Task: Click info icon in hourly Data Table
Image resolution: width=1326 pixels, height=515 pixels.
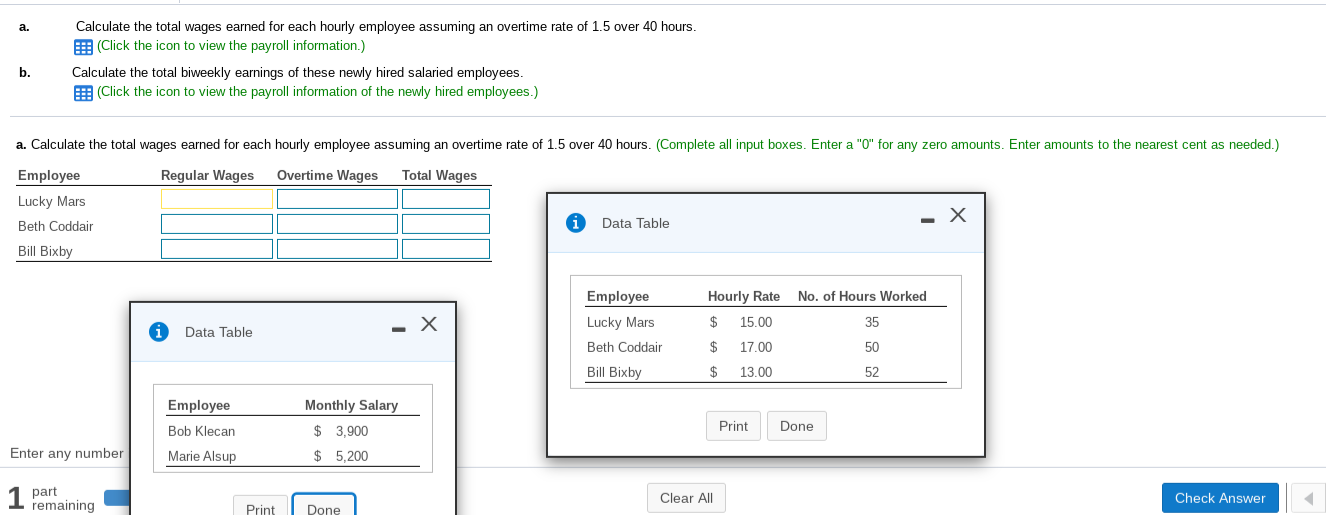Action: 576,223
